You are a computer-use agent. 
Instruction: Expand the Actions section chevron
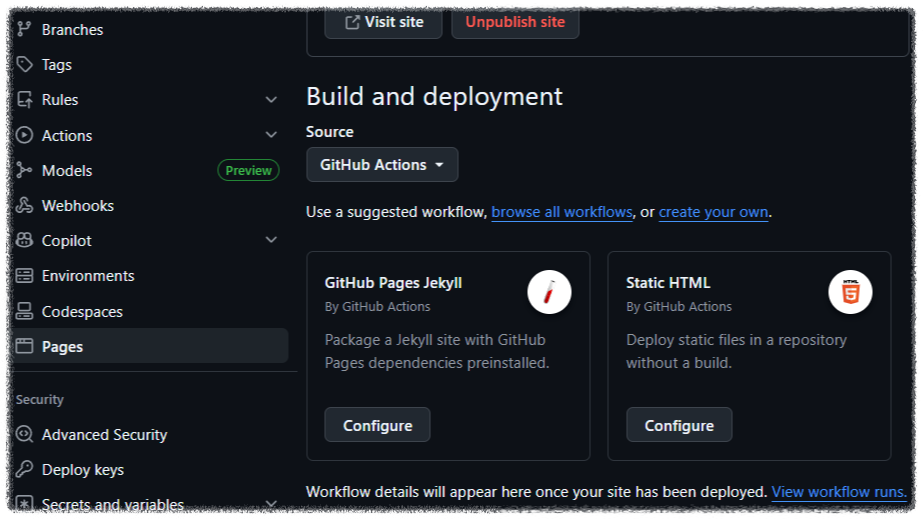point(271,135)
